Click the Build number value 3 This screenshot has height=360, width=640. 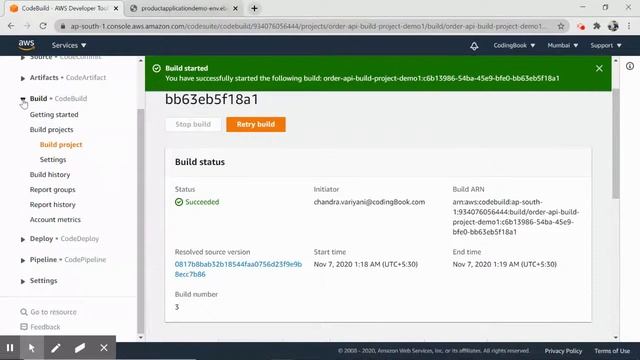click(x=177, y=307)
